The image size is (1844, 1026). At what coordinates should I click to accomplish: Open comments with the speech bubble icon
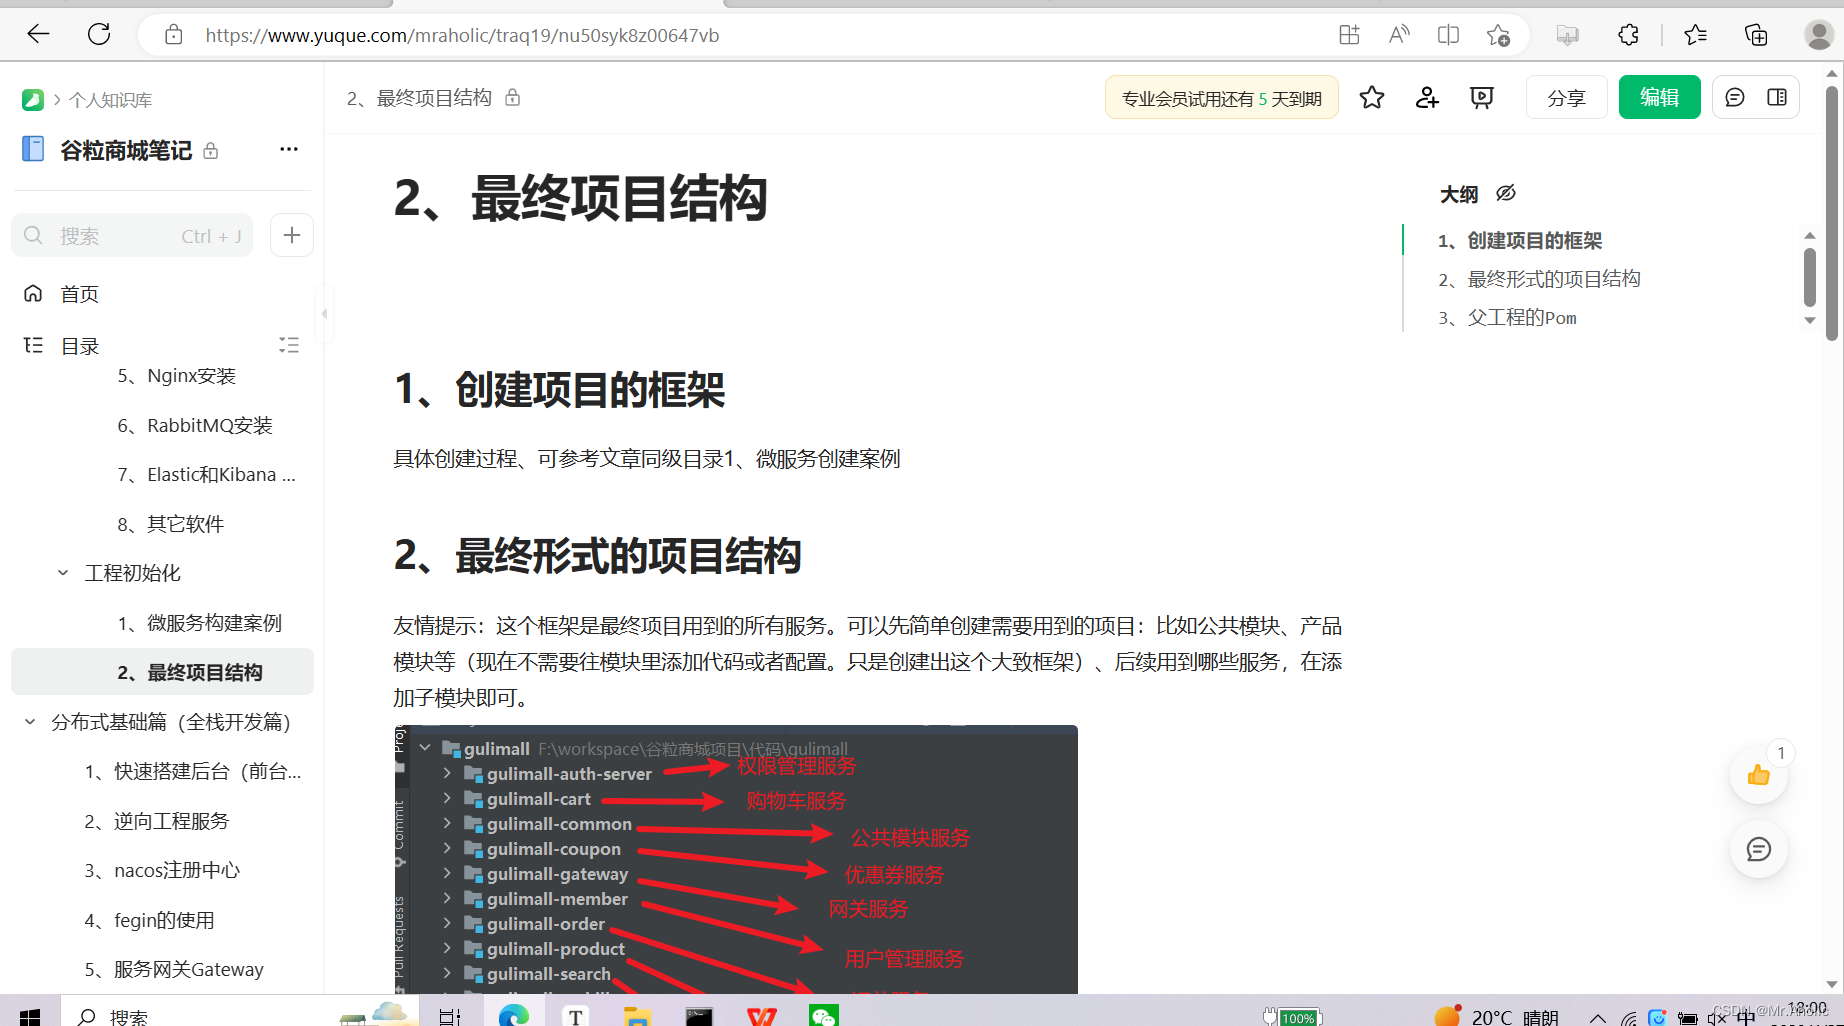pyautogui.click(x=1734, y=97)
